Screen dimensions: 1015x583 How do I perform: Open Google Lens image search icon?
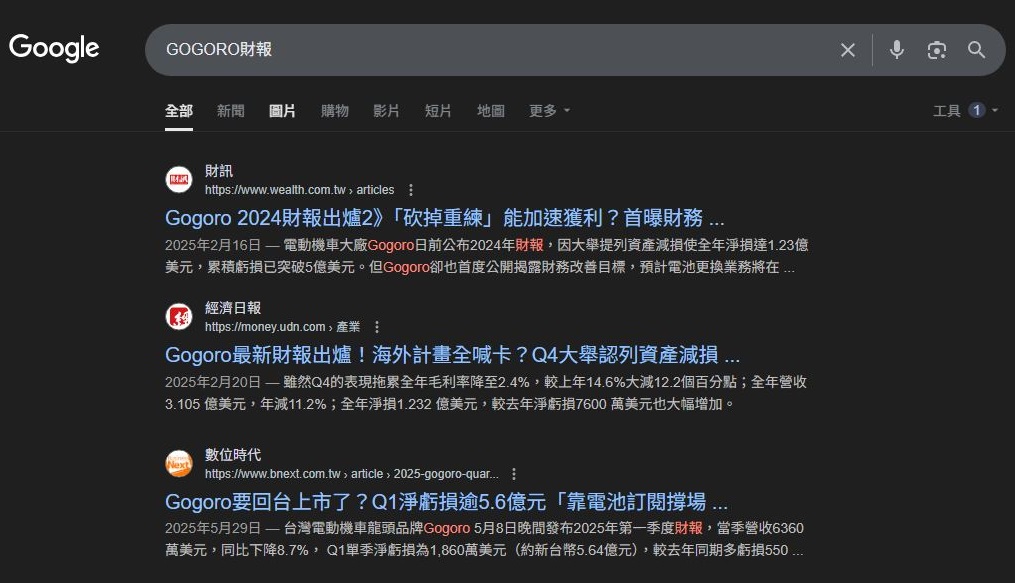(937, 50)
